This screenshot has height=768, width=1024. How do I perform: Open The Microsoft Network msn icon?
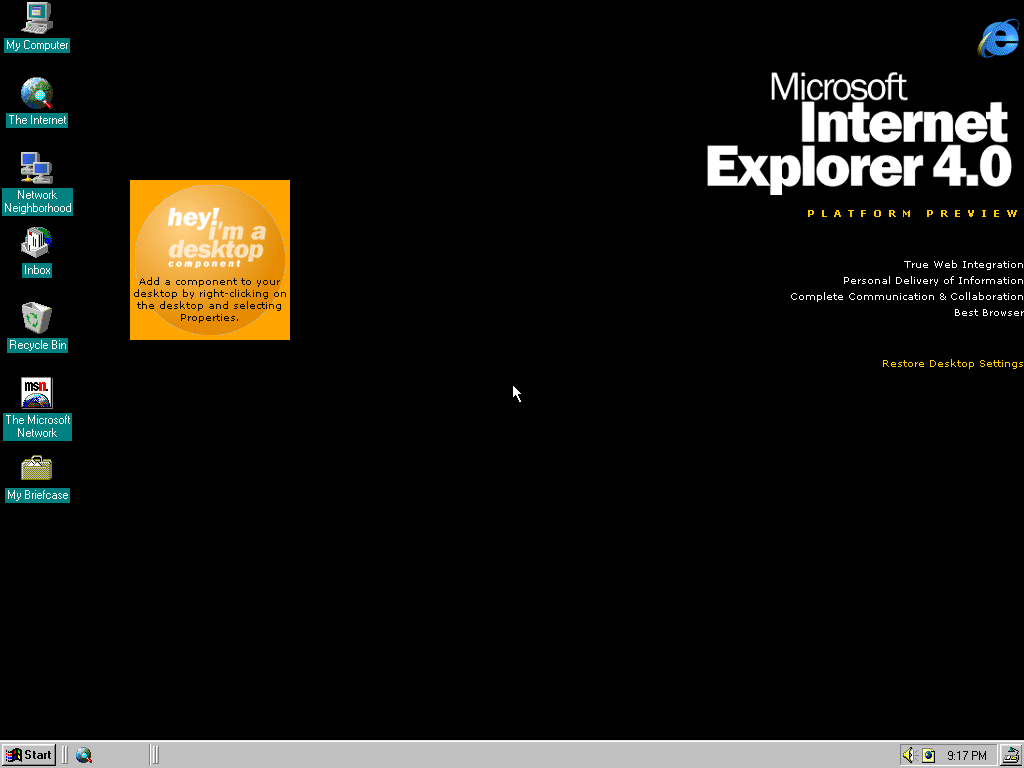tap(37, 393)
